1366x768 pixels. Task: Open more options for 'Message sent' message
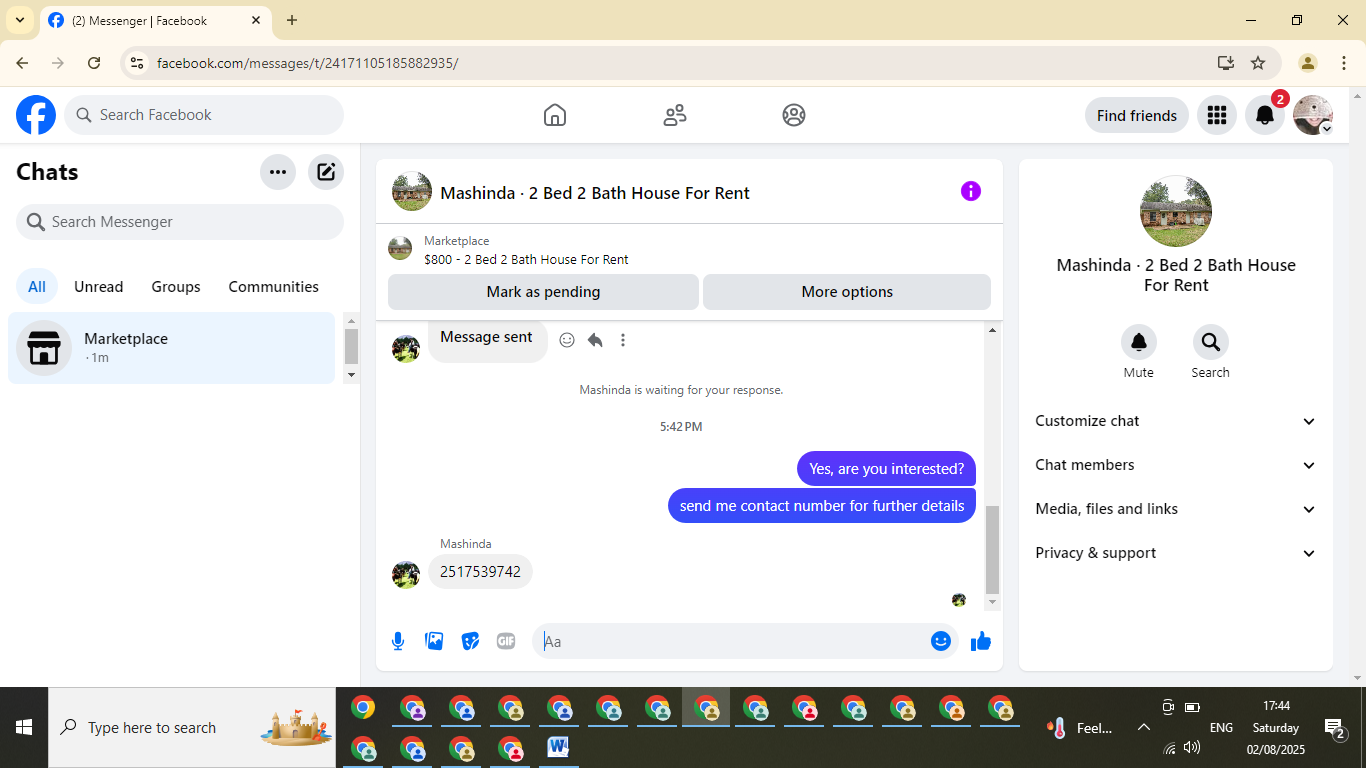[623, 340]
